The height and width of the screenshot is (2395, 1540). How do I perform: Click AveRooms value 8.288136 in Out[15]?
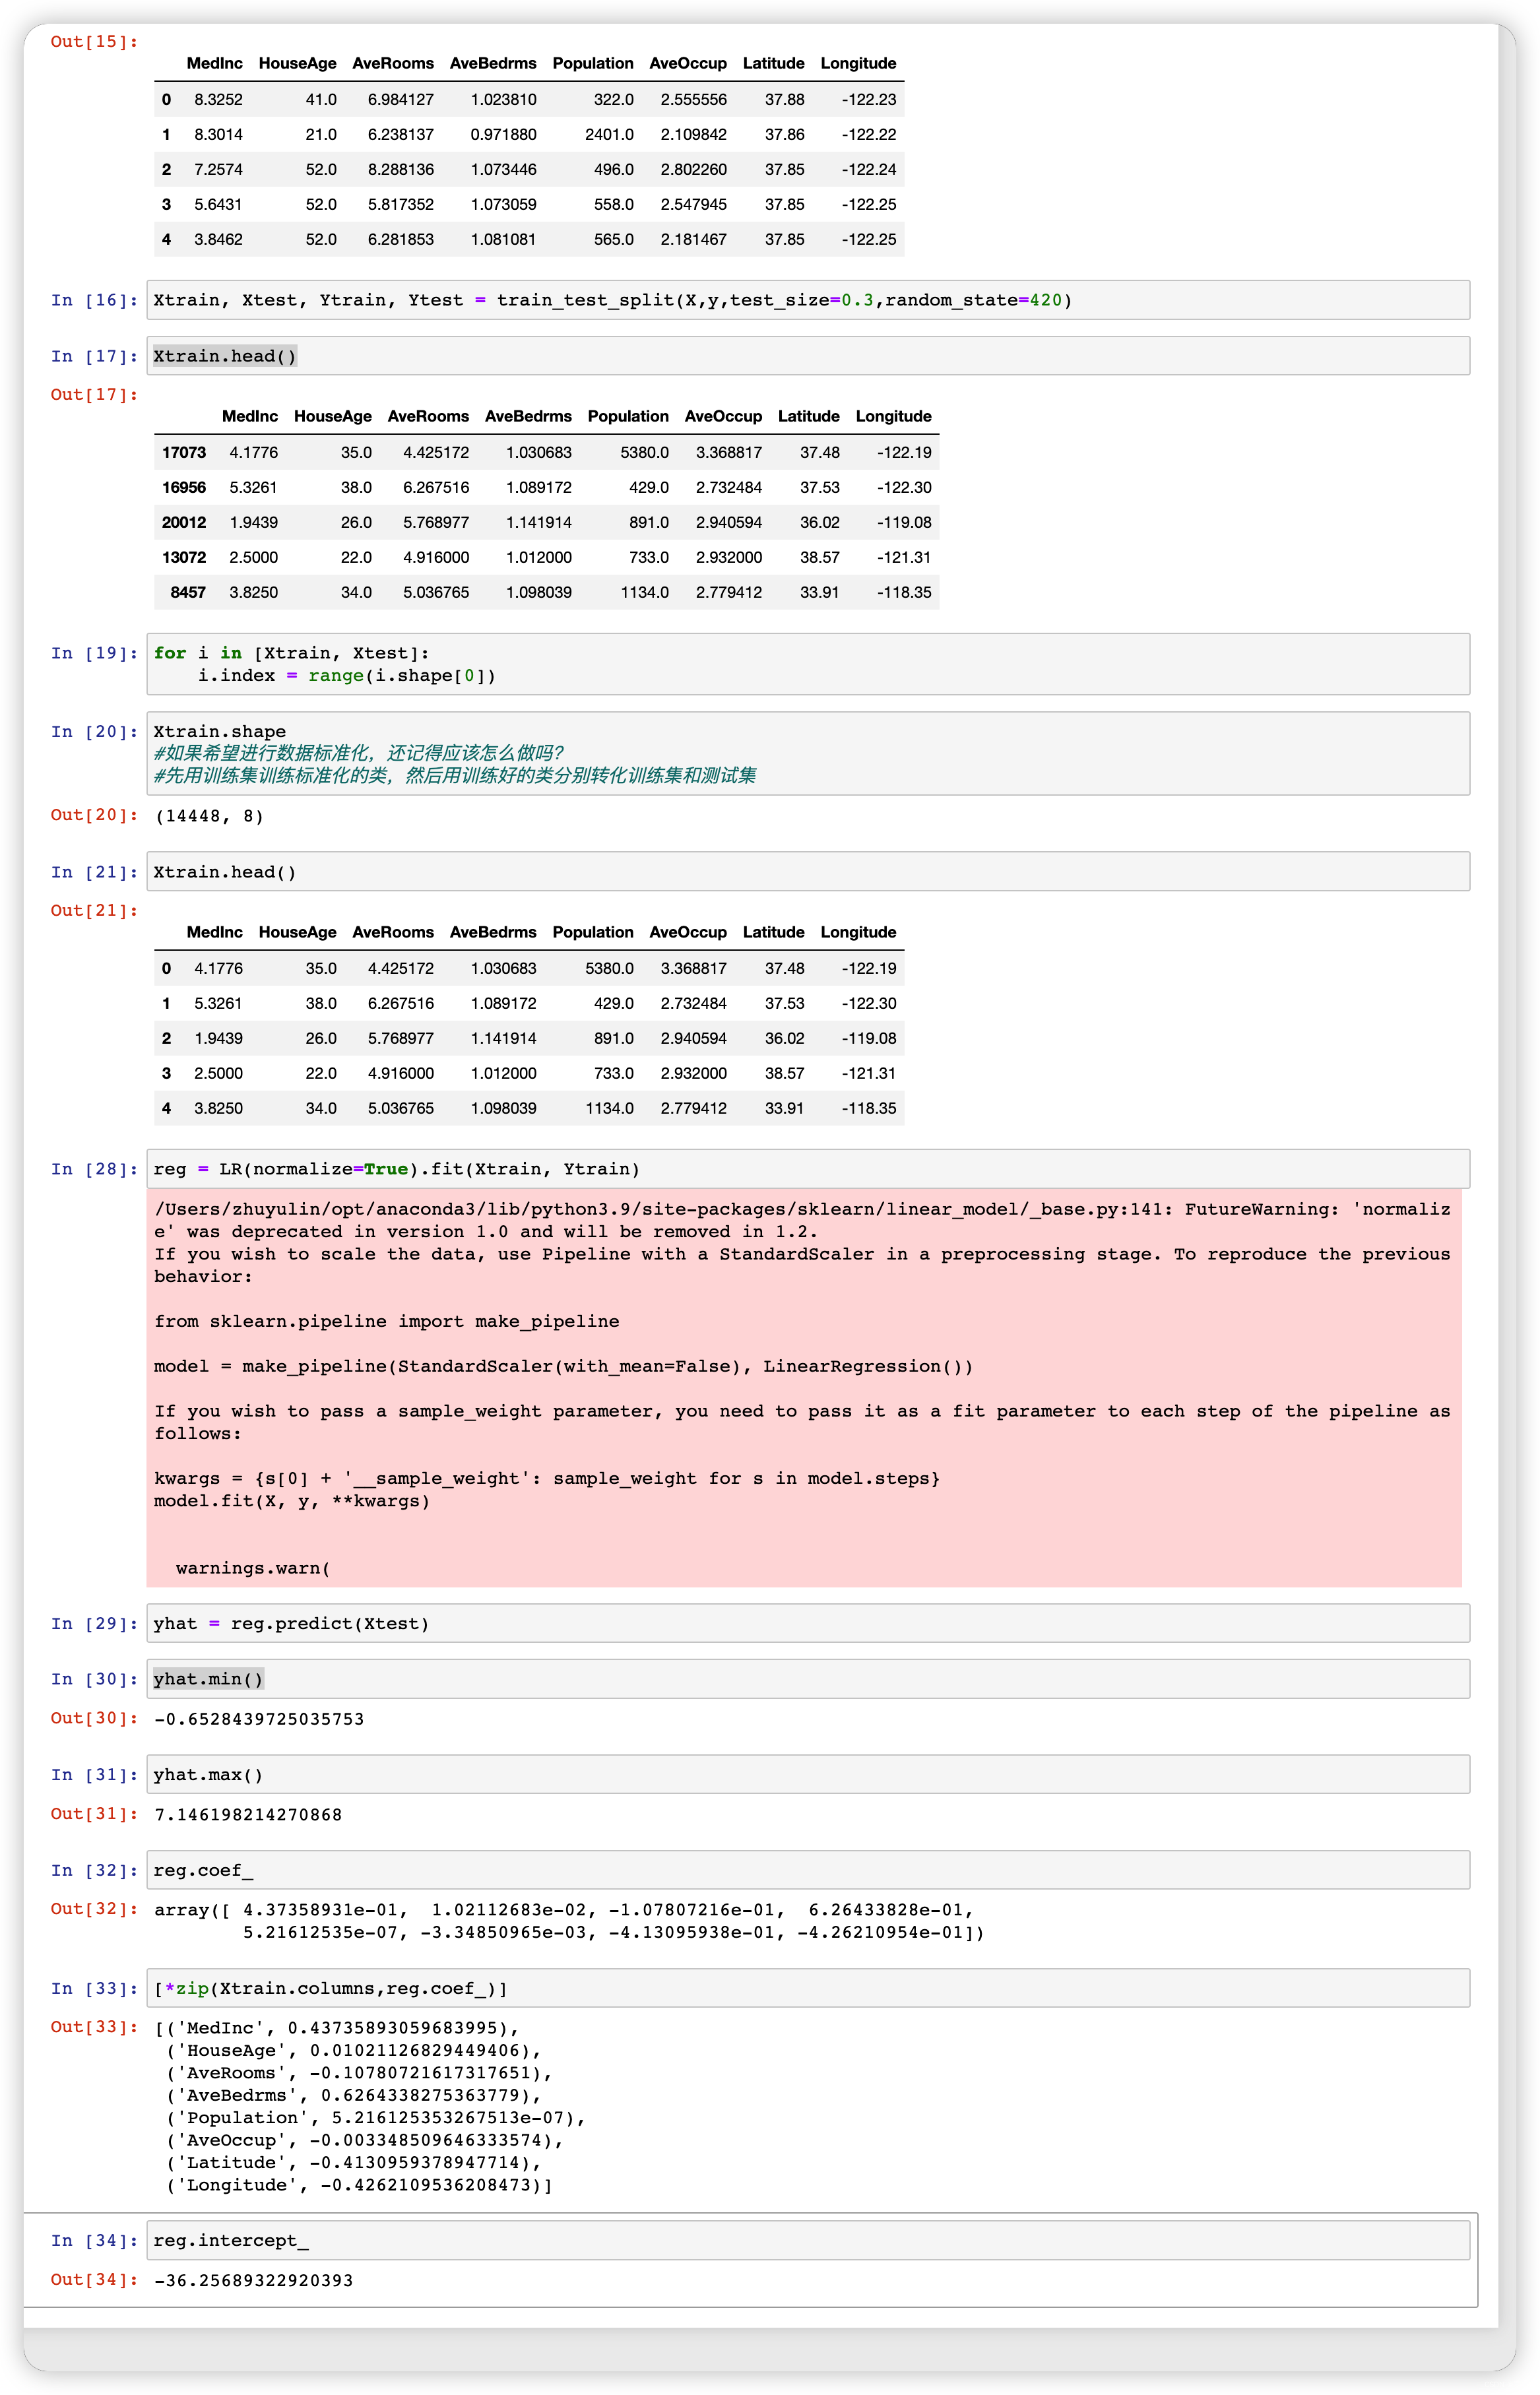400,169
